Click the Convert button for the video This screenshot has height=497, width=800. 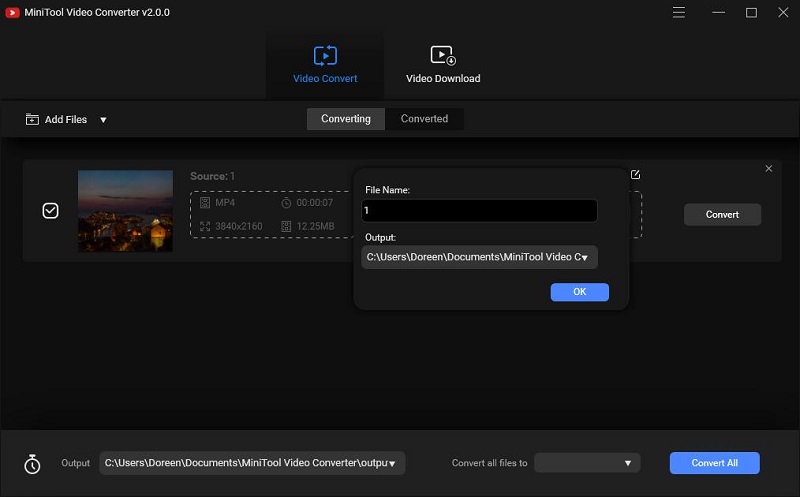722,215
